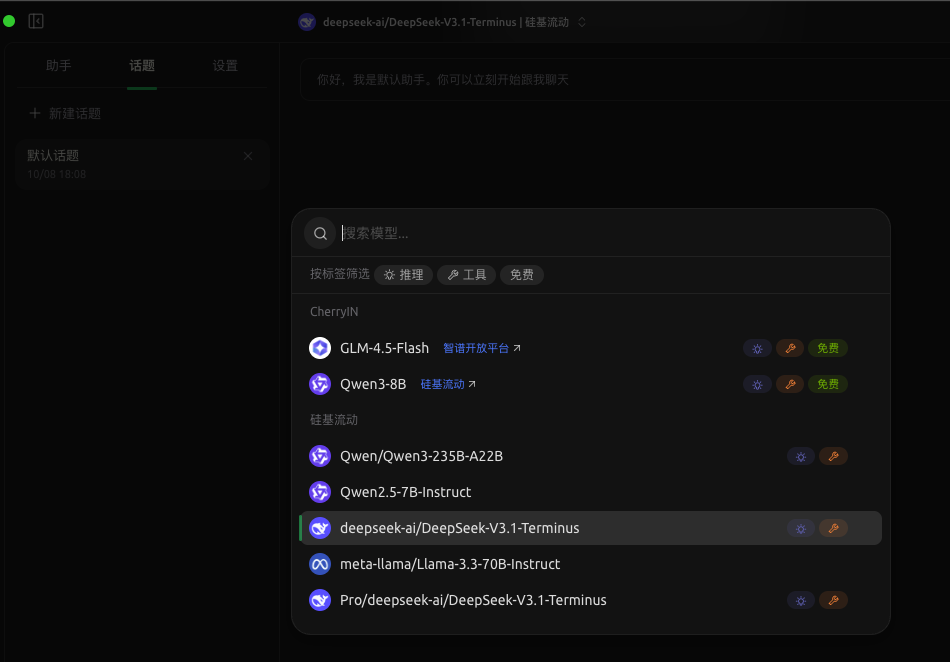950x662 pixels.
Task: Toggle the 免费 tag filter
Action: tap(522, 275)
